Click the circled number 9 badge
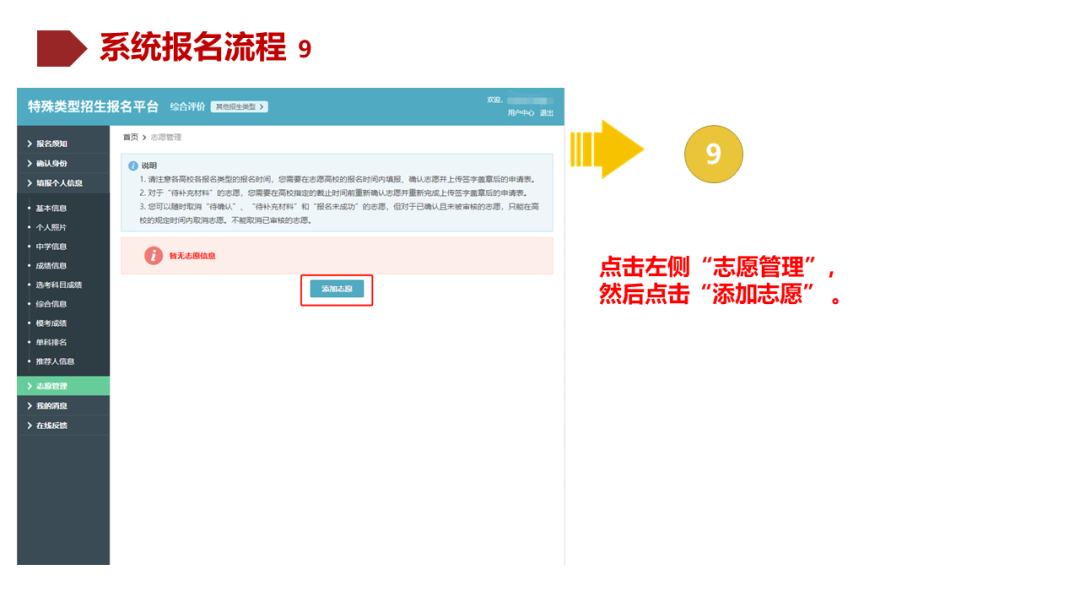The height and width of the screenshot is (608, 1080). [x=713, y=152]
